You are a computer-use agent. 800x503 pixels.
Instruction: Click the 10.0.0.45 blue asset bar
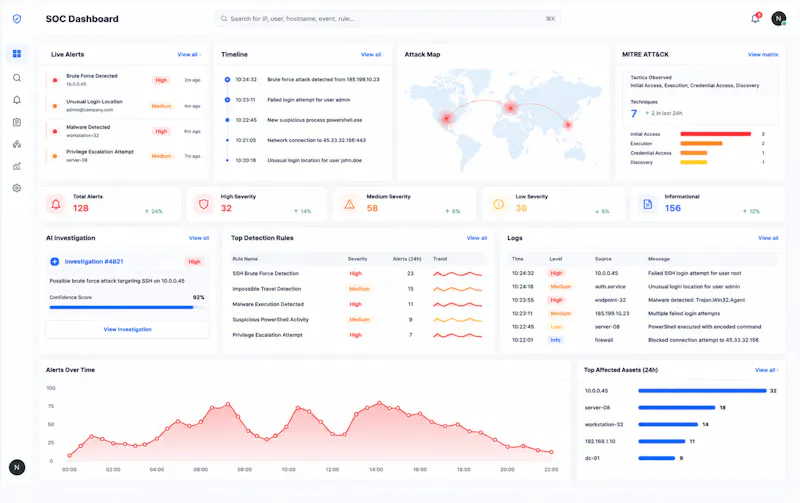point(702,391)
